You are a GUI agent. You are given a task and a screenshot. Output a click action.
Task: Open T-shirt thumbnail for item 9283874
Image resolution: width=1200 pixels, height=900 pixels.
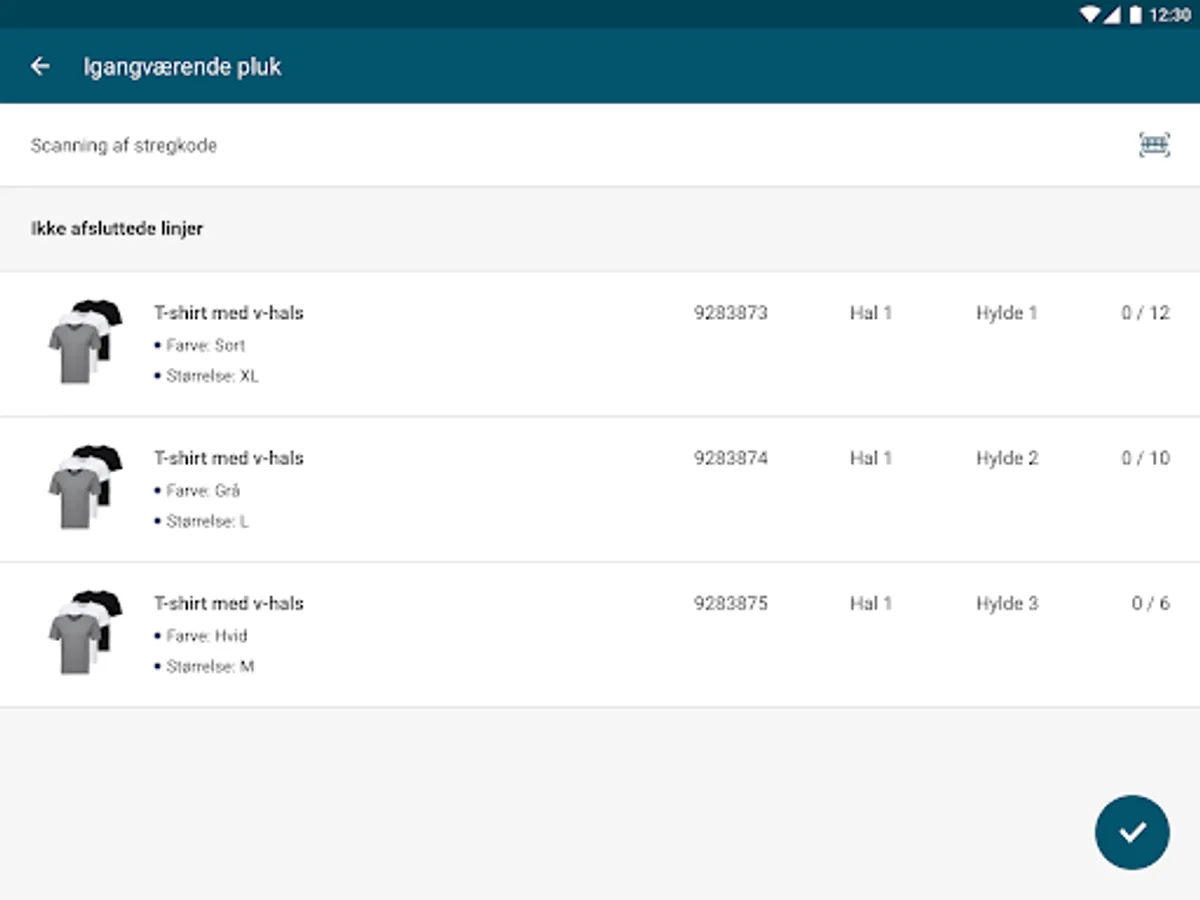(85, 486)
